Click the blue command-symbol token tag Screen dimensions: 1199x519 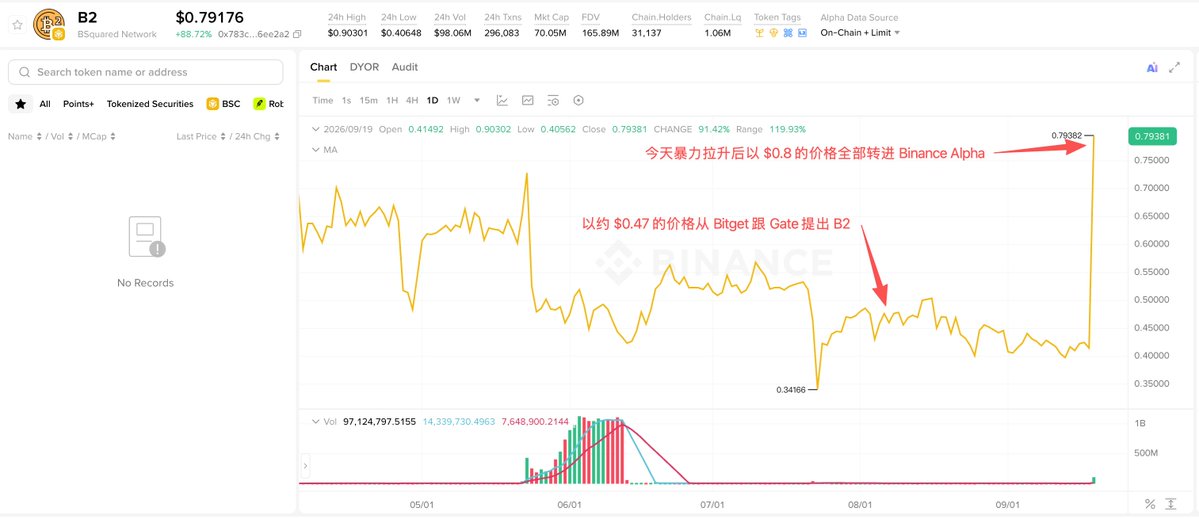788,33
